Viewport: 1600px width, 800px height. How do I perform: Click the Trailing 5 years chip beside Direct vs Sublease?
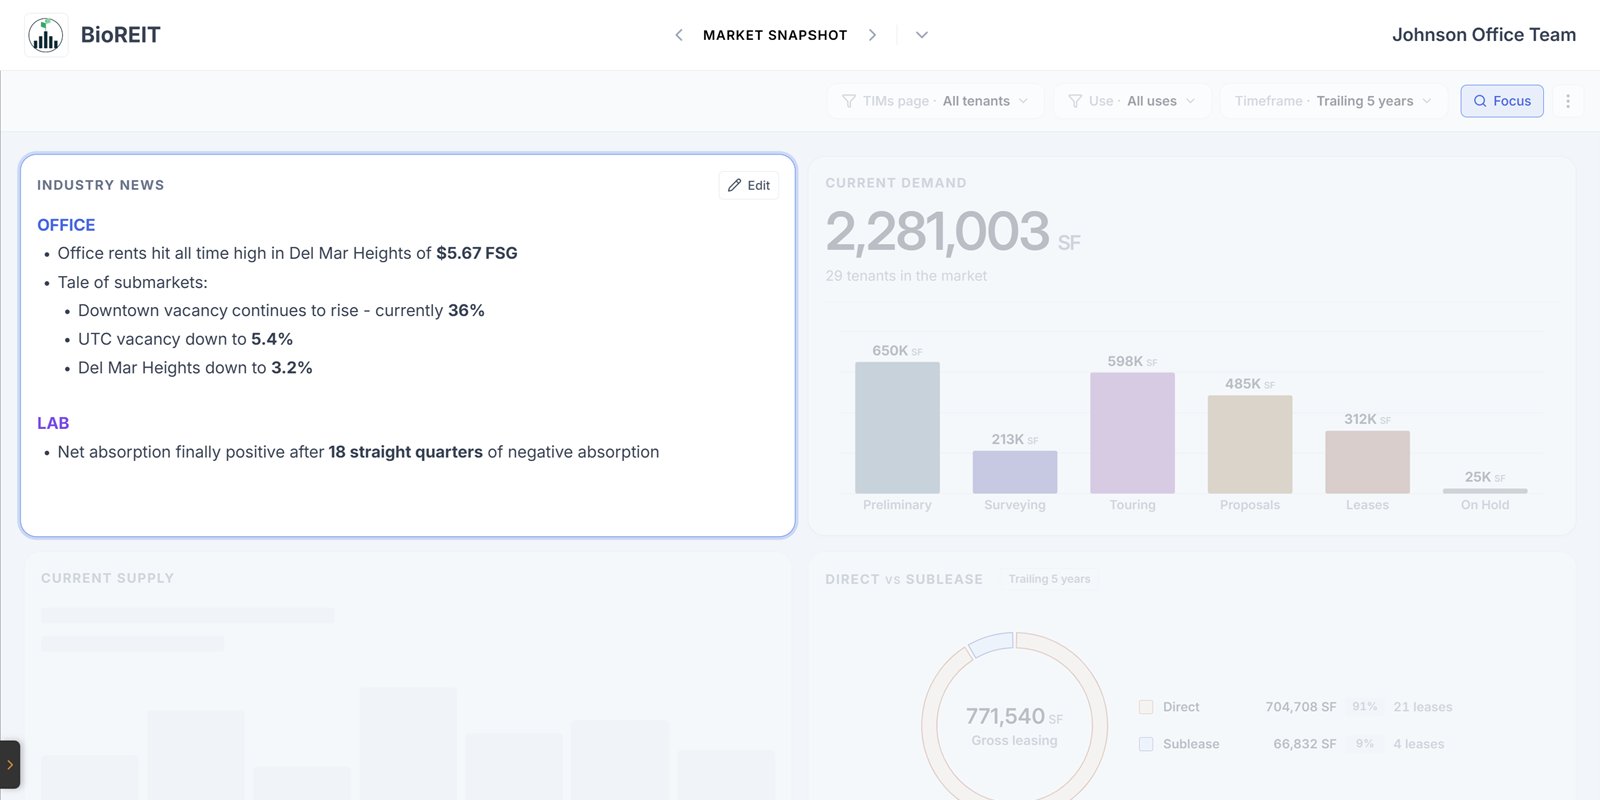click(x=1049, y=579)
